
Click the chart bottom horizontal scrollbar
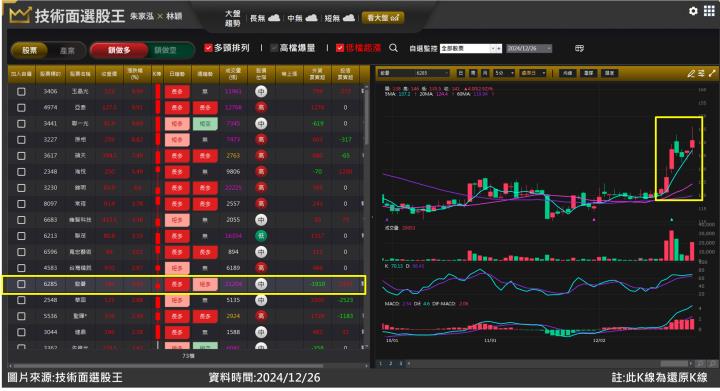[675, 363]
